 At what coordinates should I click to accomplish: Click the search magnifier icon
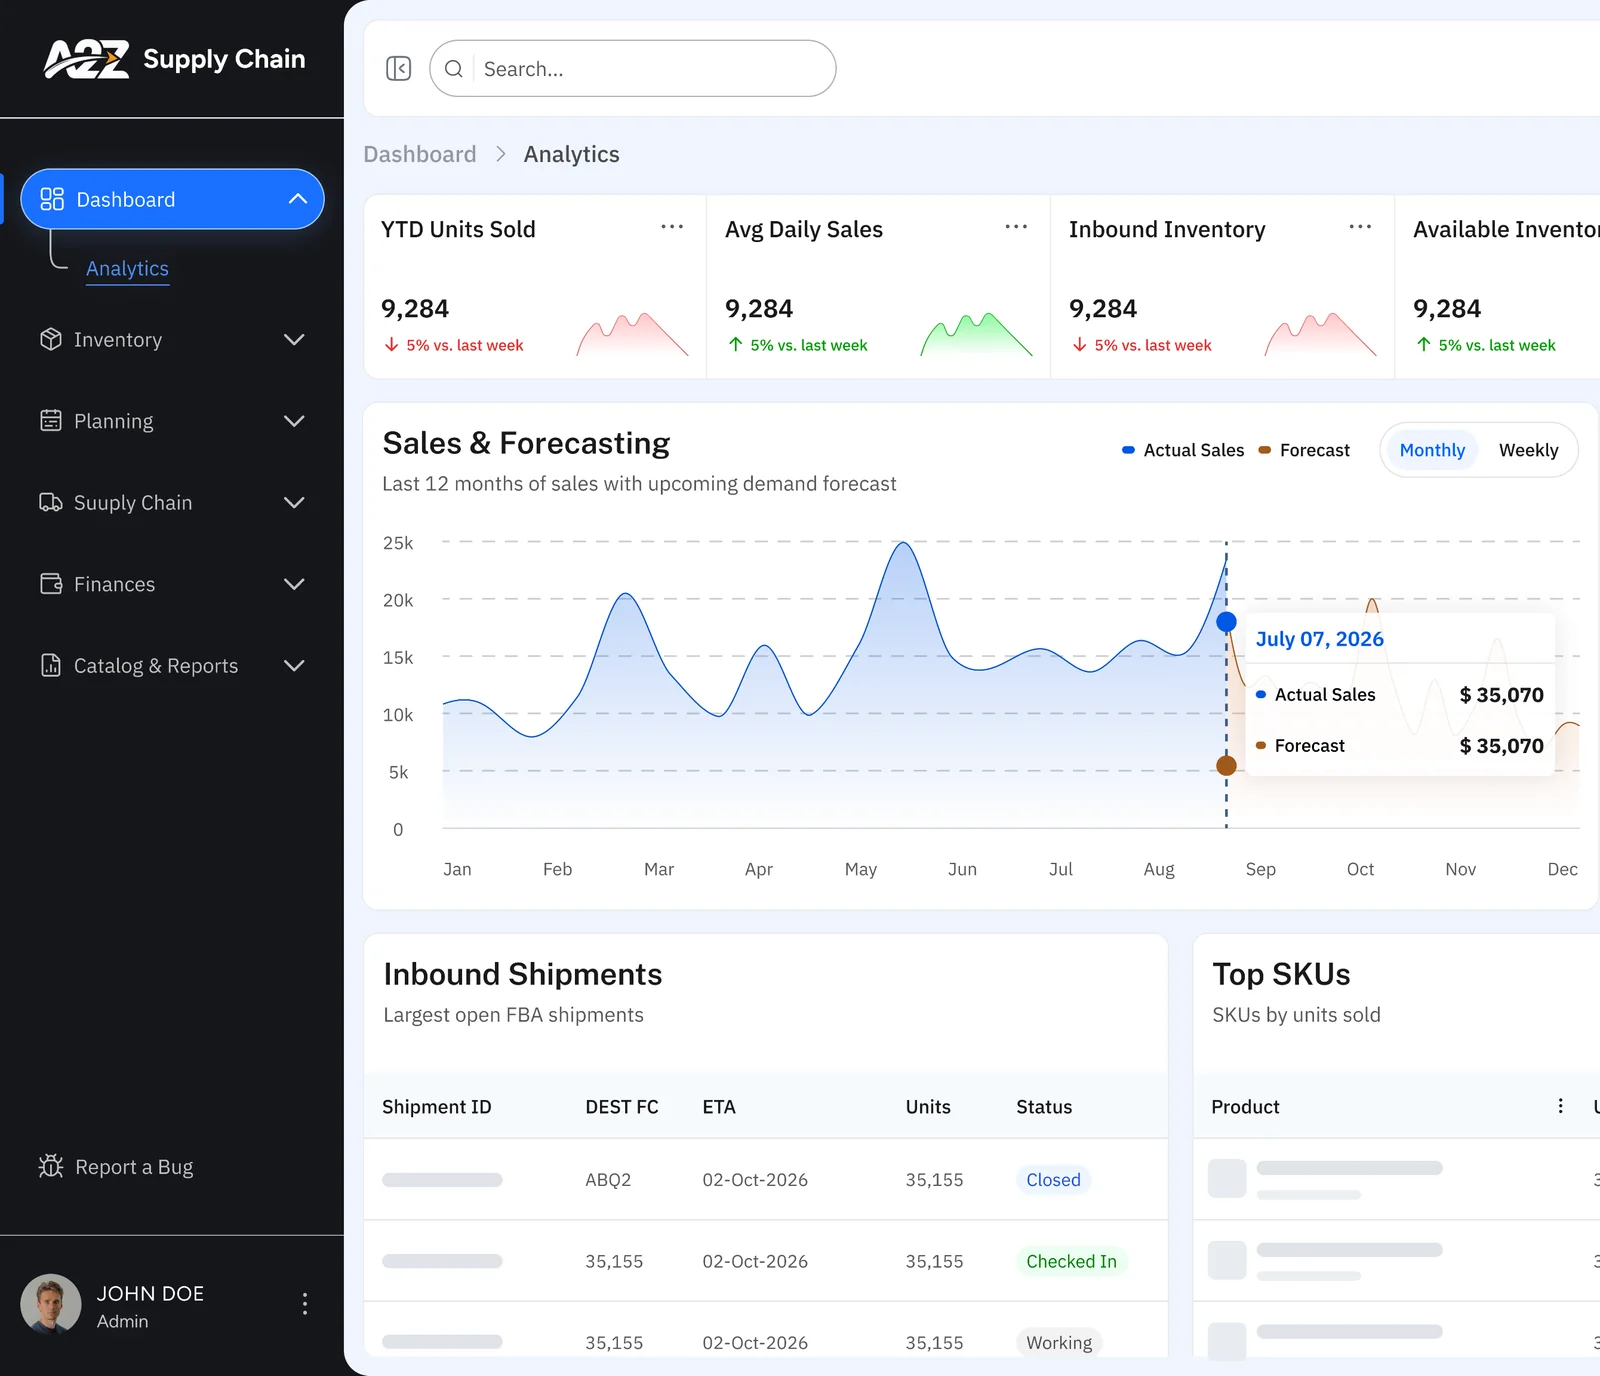coord(453,68)
